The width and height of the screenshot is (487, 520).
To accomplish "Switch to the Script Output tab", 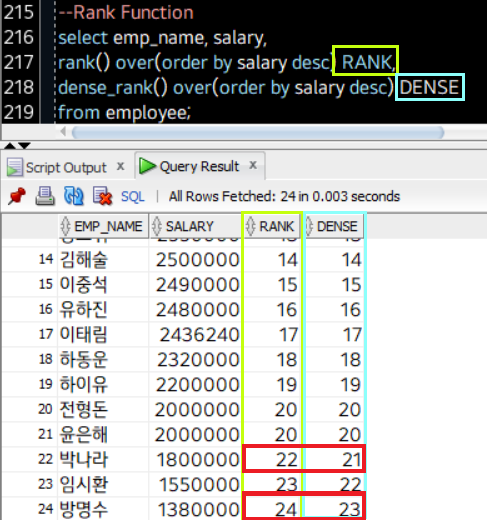I will click(x=66, y=167).
